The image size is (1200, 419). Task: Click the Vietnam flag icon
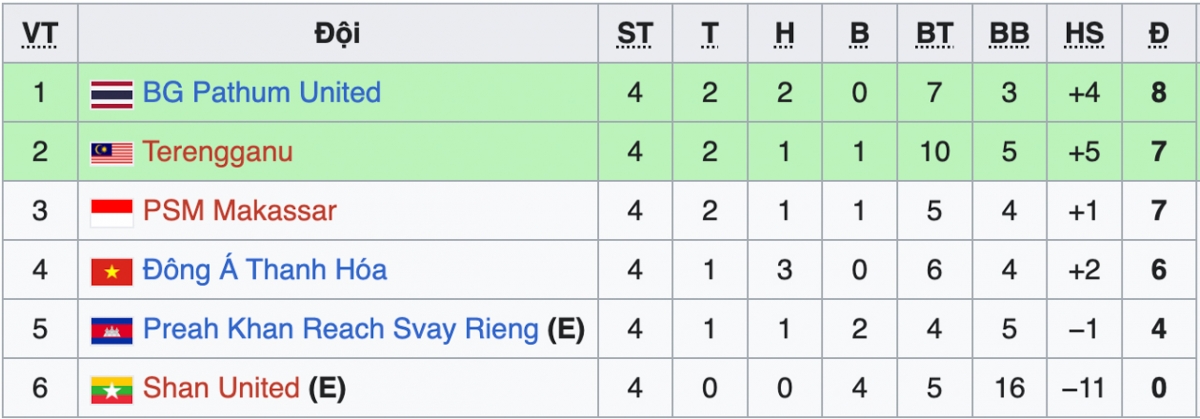(112, 271)
